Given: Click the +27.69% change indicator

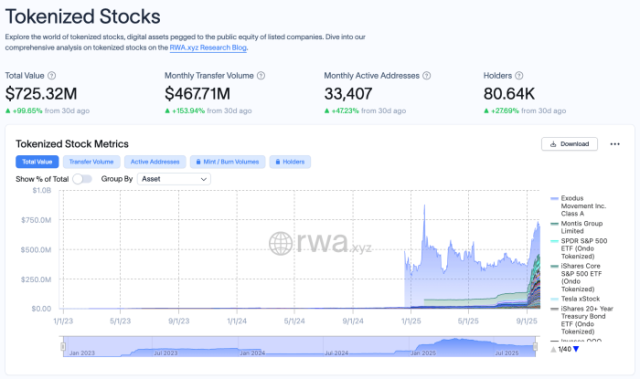Looking at the screenshot, I should pyautogui.click(x=501, y=111).
